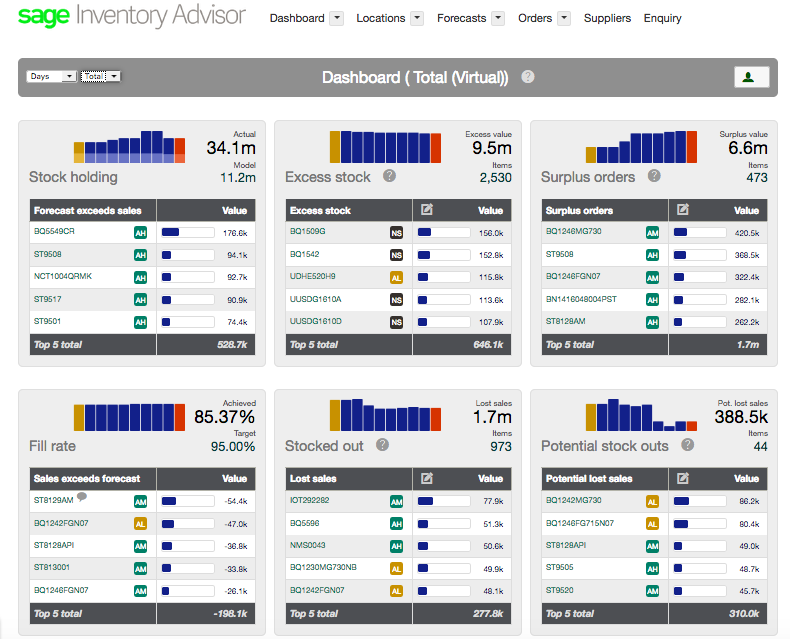Open item BQ1542 in Excess stock
Image resolution: width=790 pixels, height=639 pixels.
[304, 254]
